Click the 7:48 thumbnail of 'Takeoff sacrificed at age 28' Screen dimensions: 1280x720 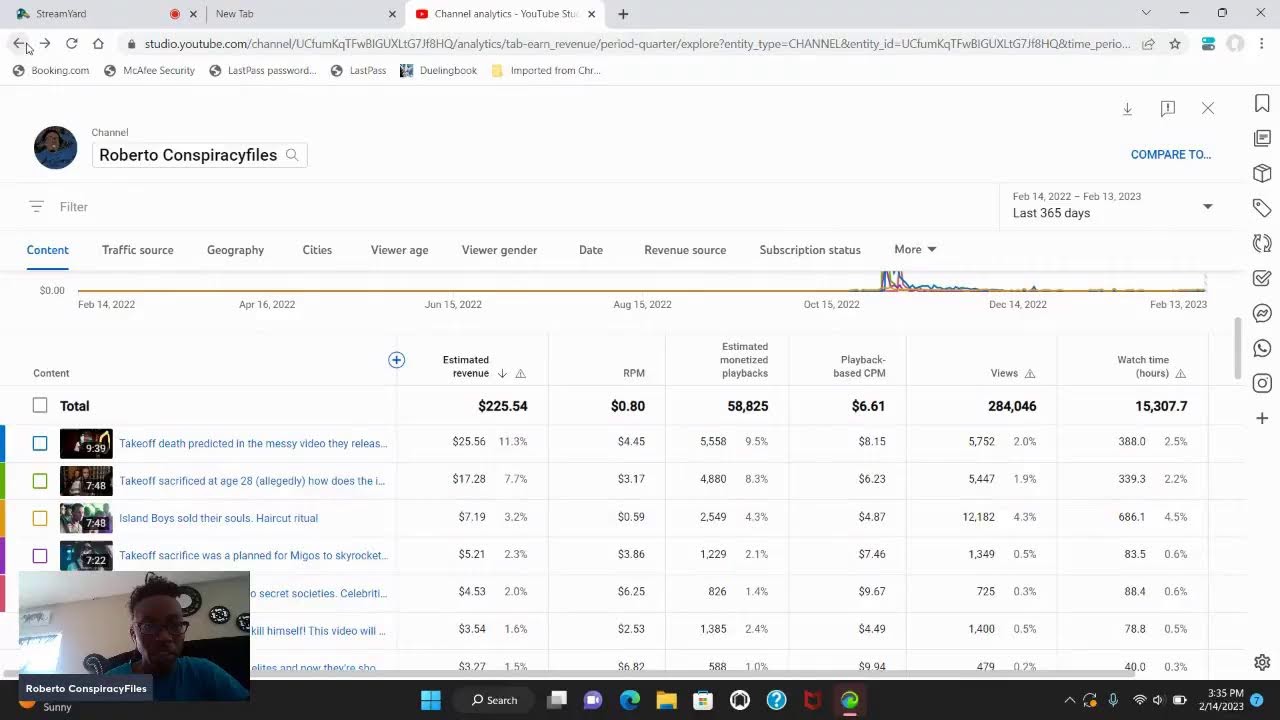click(86, 481)
